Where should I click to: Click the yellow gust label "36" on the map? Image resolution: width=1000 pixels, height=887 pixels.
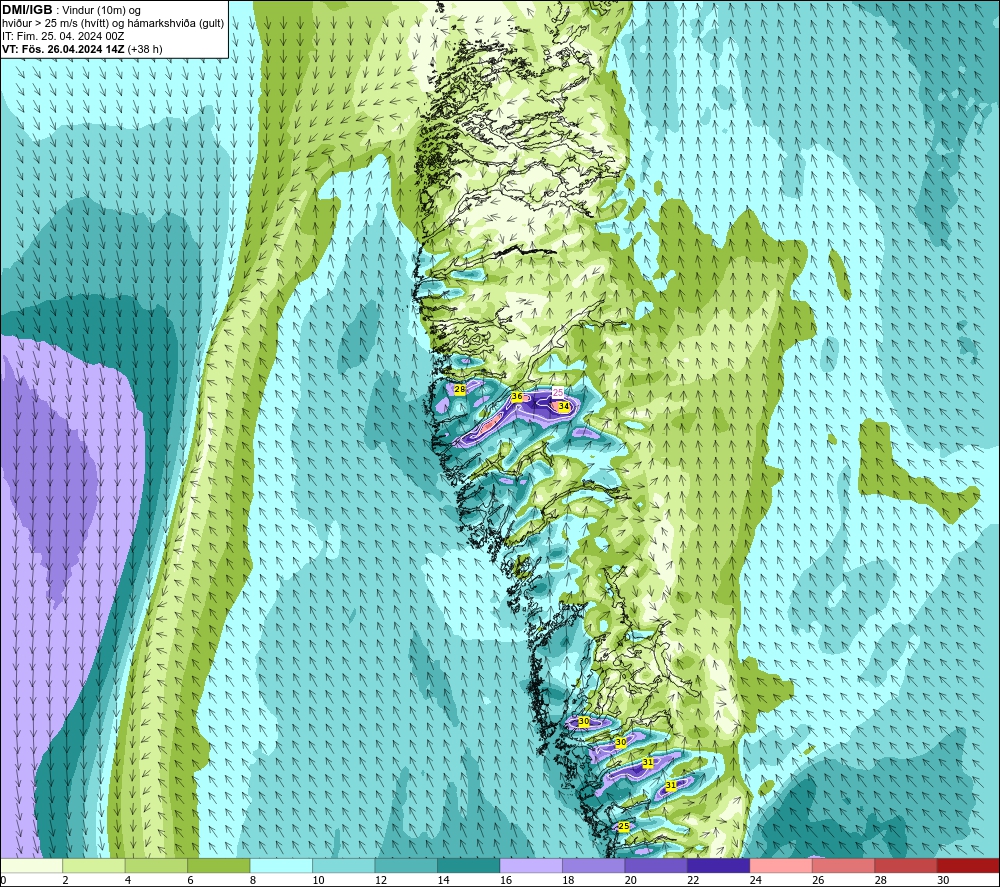point(517,397)
